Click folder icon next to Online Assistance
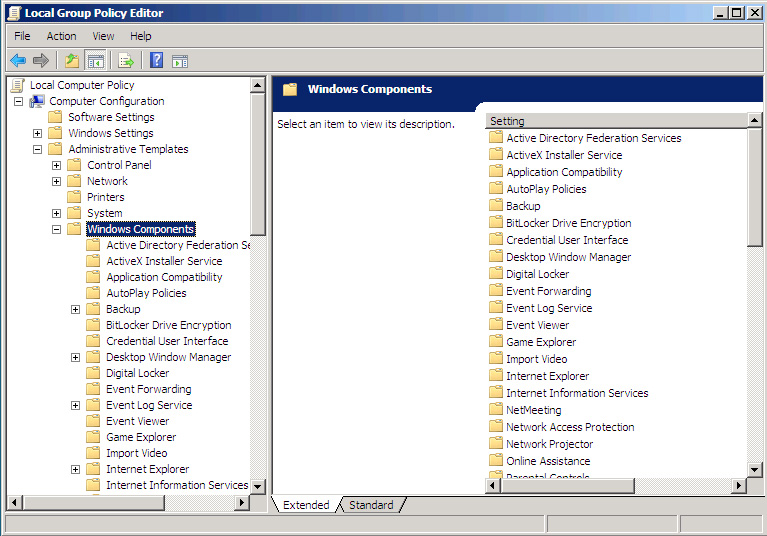This screenshot has width=767, height=536. pyautogui.click(x=496, y=460)
